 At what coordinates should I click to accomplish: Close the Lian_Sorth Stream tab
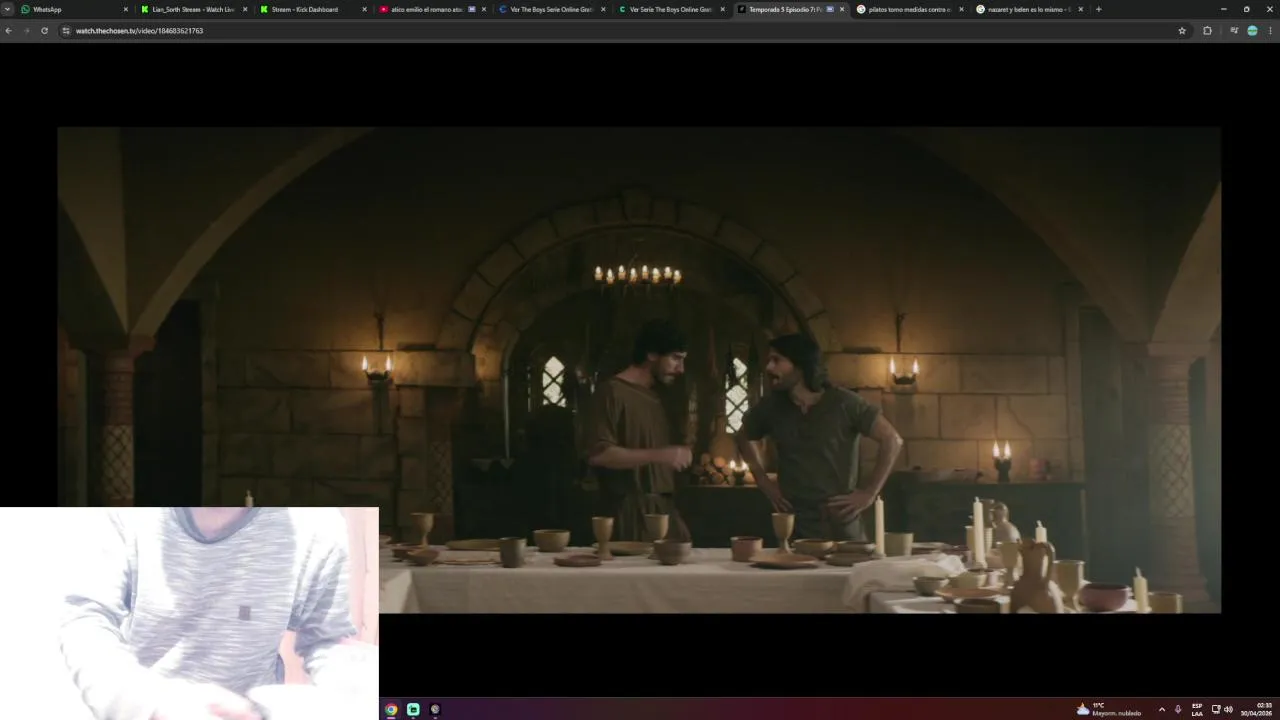pos(245,9)
